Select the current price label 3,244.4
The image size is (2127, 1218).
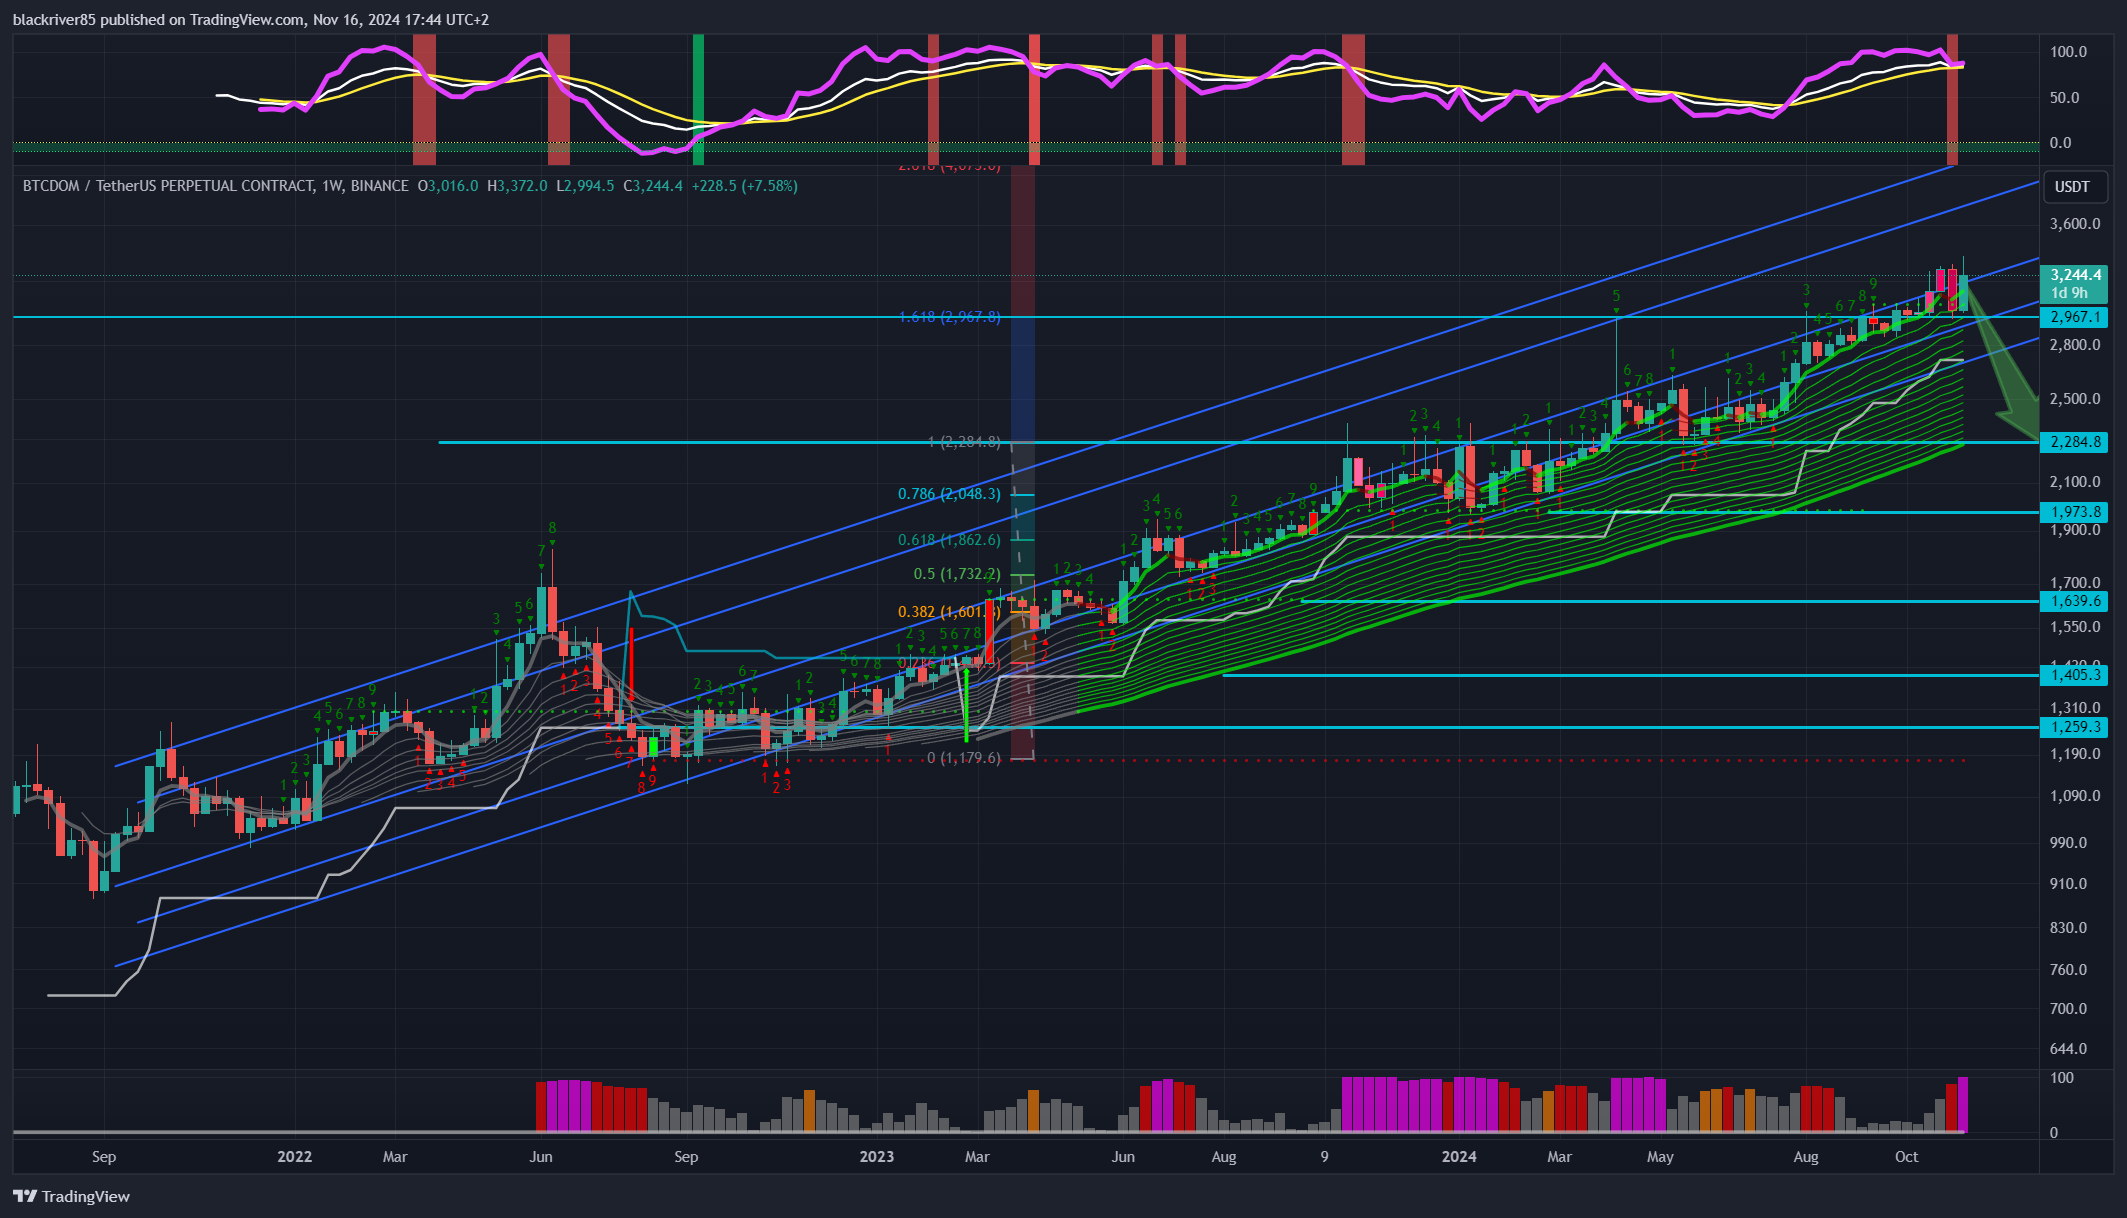[2075, 275]
